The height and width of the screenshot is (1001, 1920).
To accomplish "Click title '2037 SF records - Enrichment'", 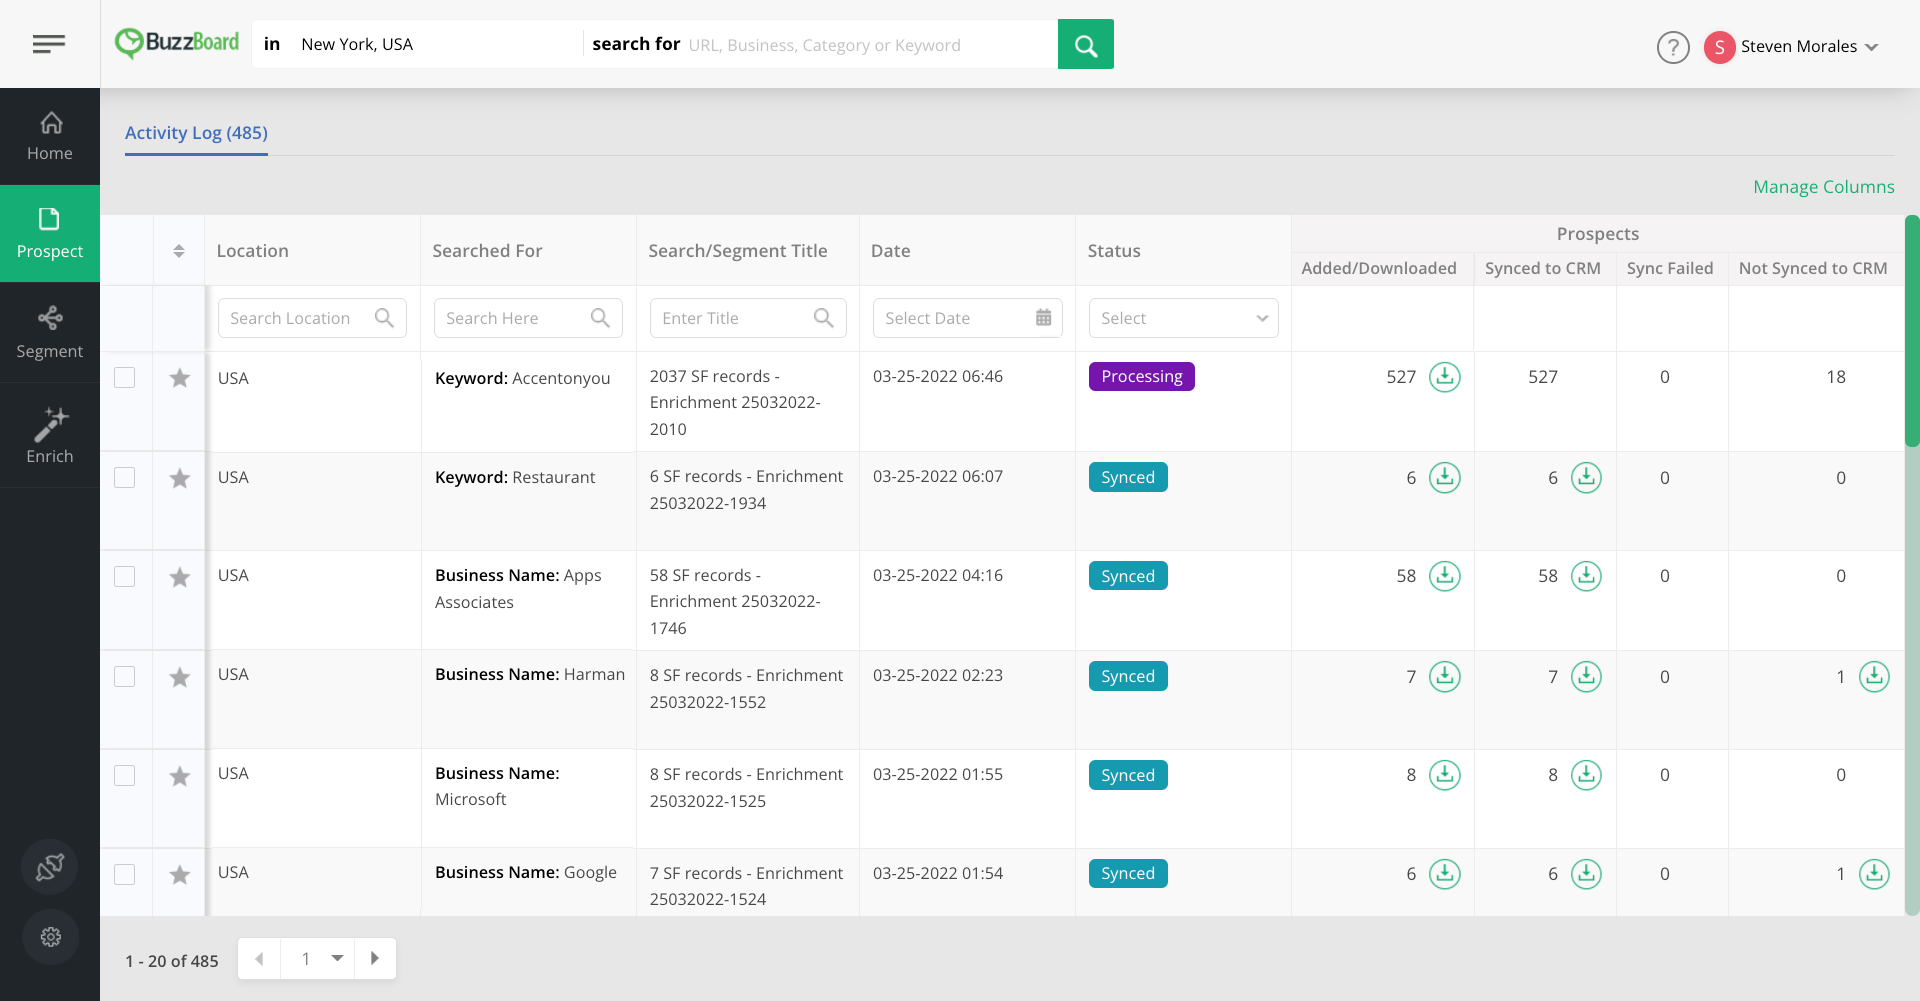I will click(x=735, y=402).
